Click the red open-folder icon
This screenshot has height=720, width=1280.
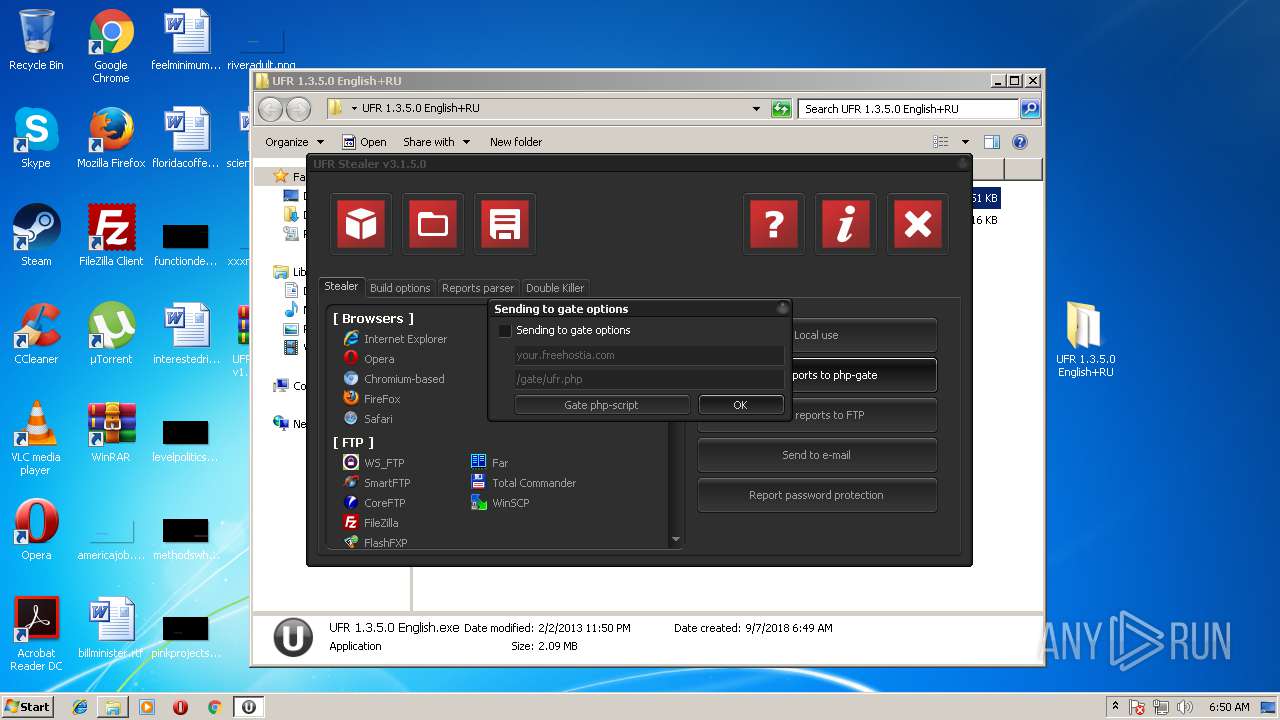click(433, 224)
